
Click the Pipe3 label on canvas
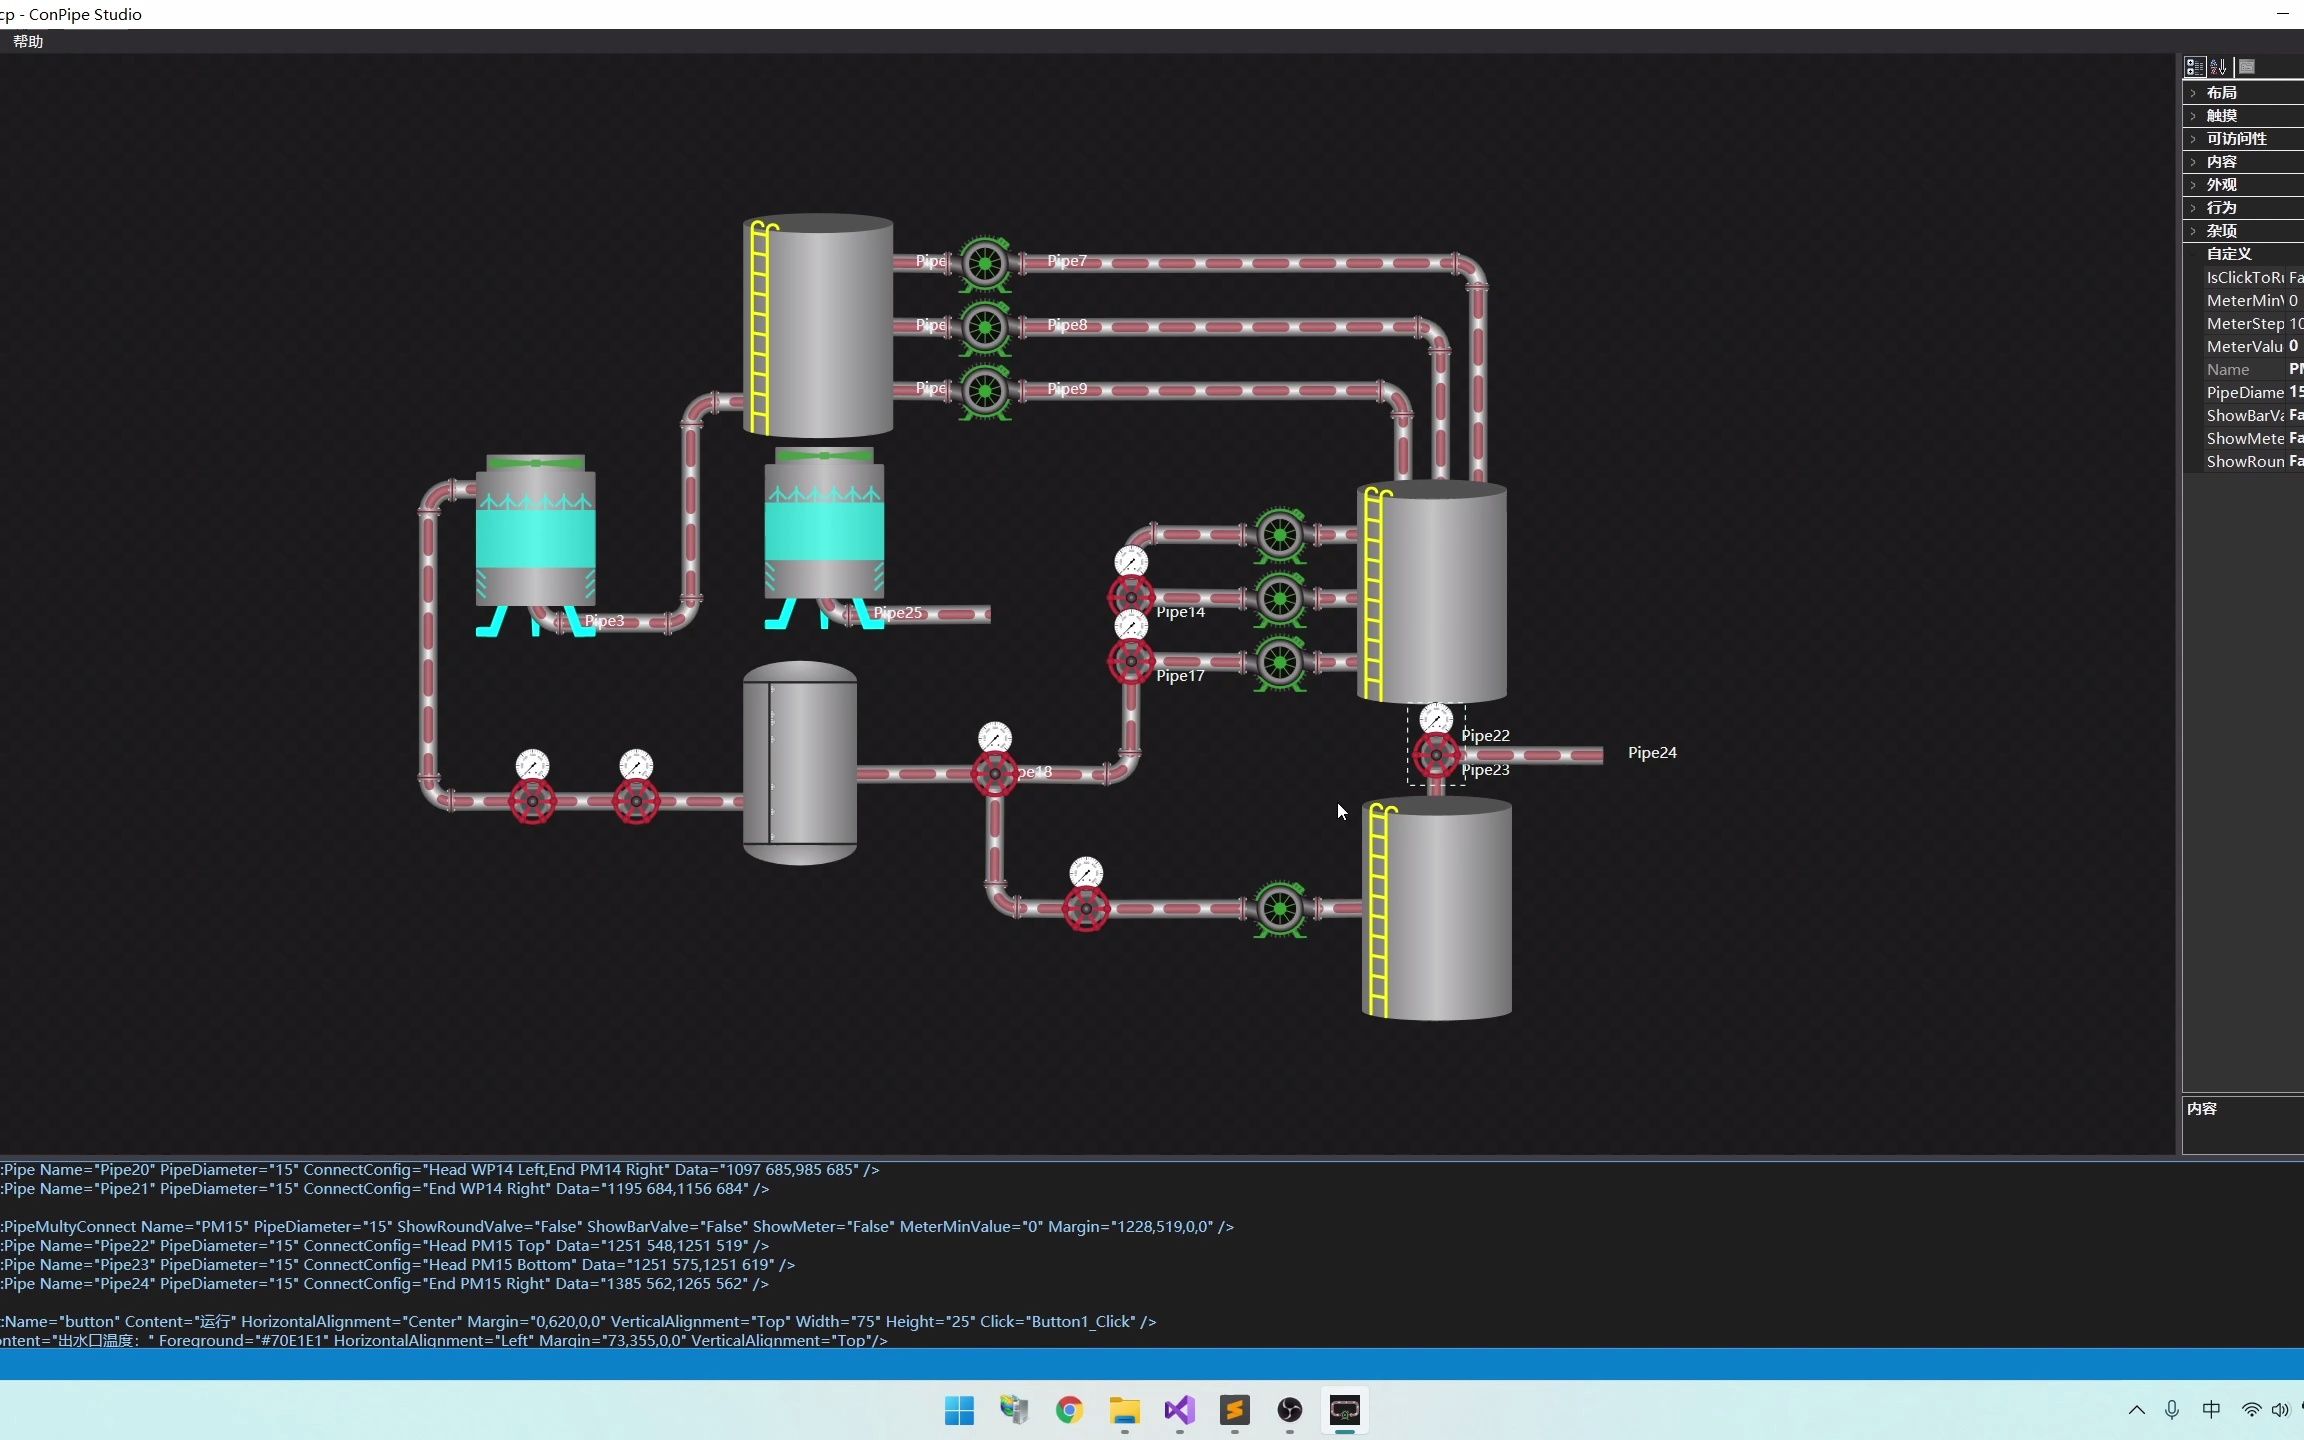[x=604, y=621]
